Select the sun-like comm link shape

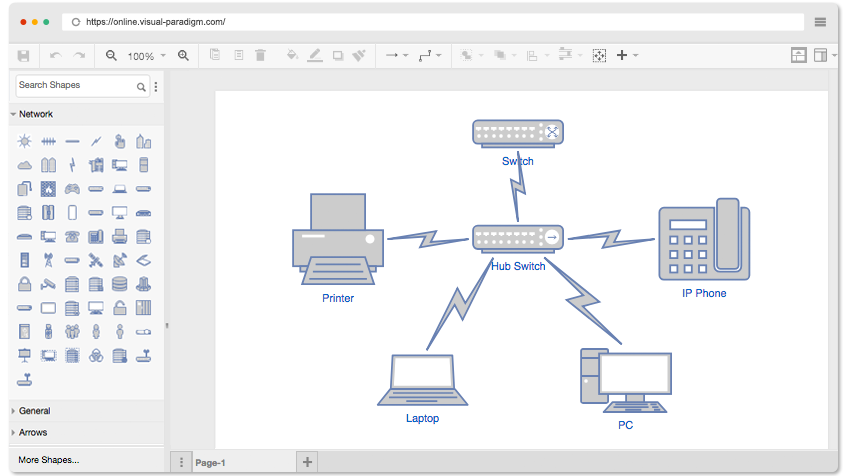point(24,141)
